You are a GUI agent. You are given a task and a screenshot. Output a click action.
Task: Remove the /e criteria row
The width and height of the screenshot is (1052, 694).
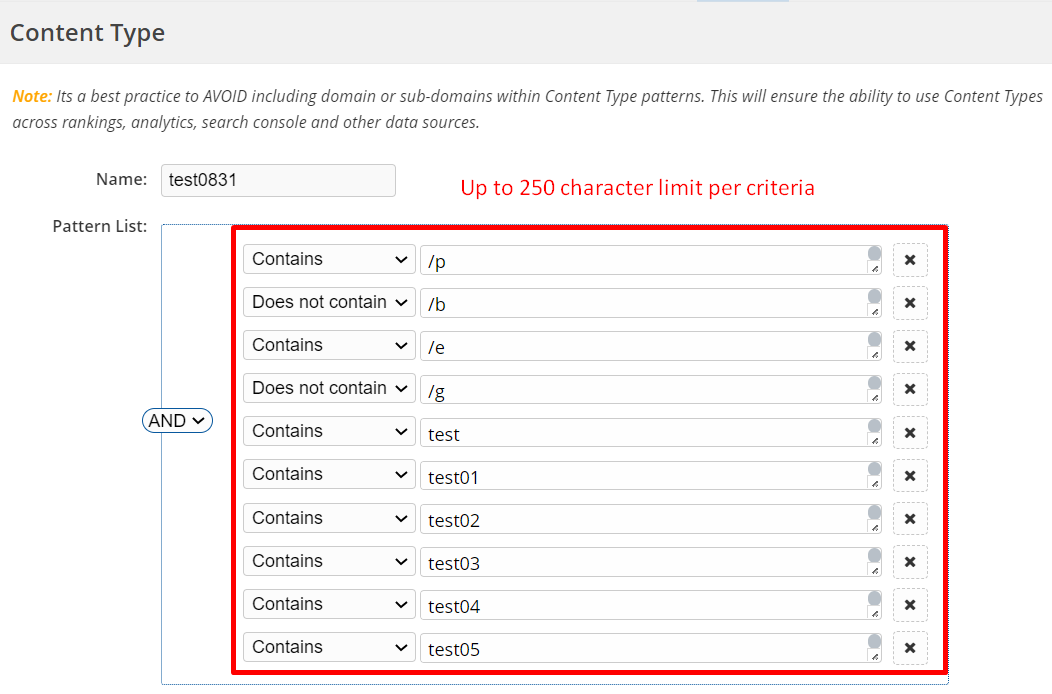pos(909,346)
